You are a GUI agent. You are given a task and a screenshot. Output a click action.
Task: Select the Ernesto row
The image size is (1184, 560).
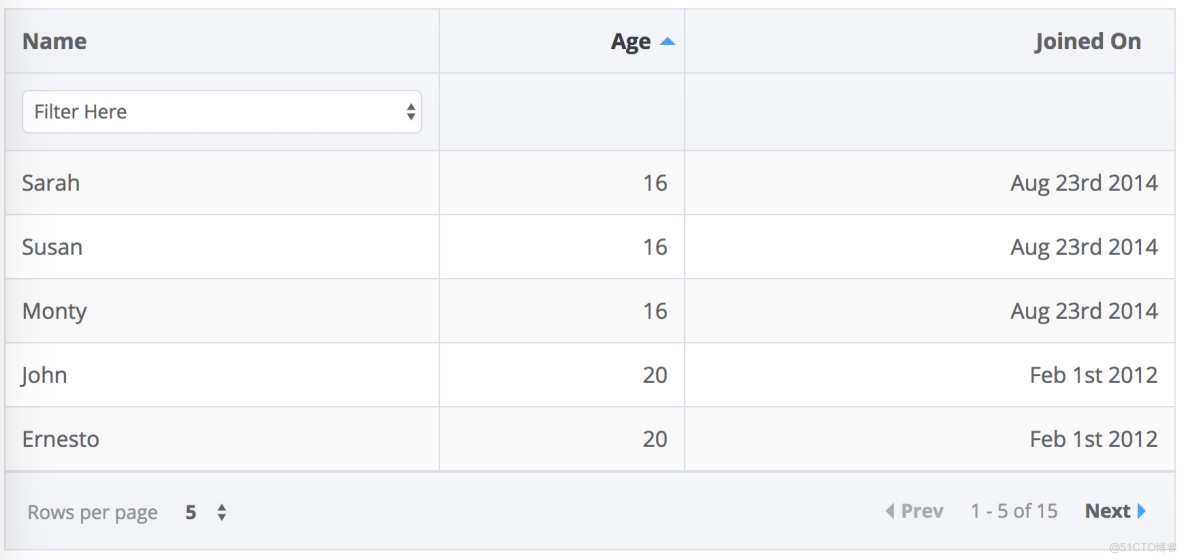60,439
